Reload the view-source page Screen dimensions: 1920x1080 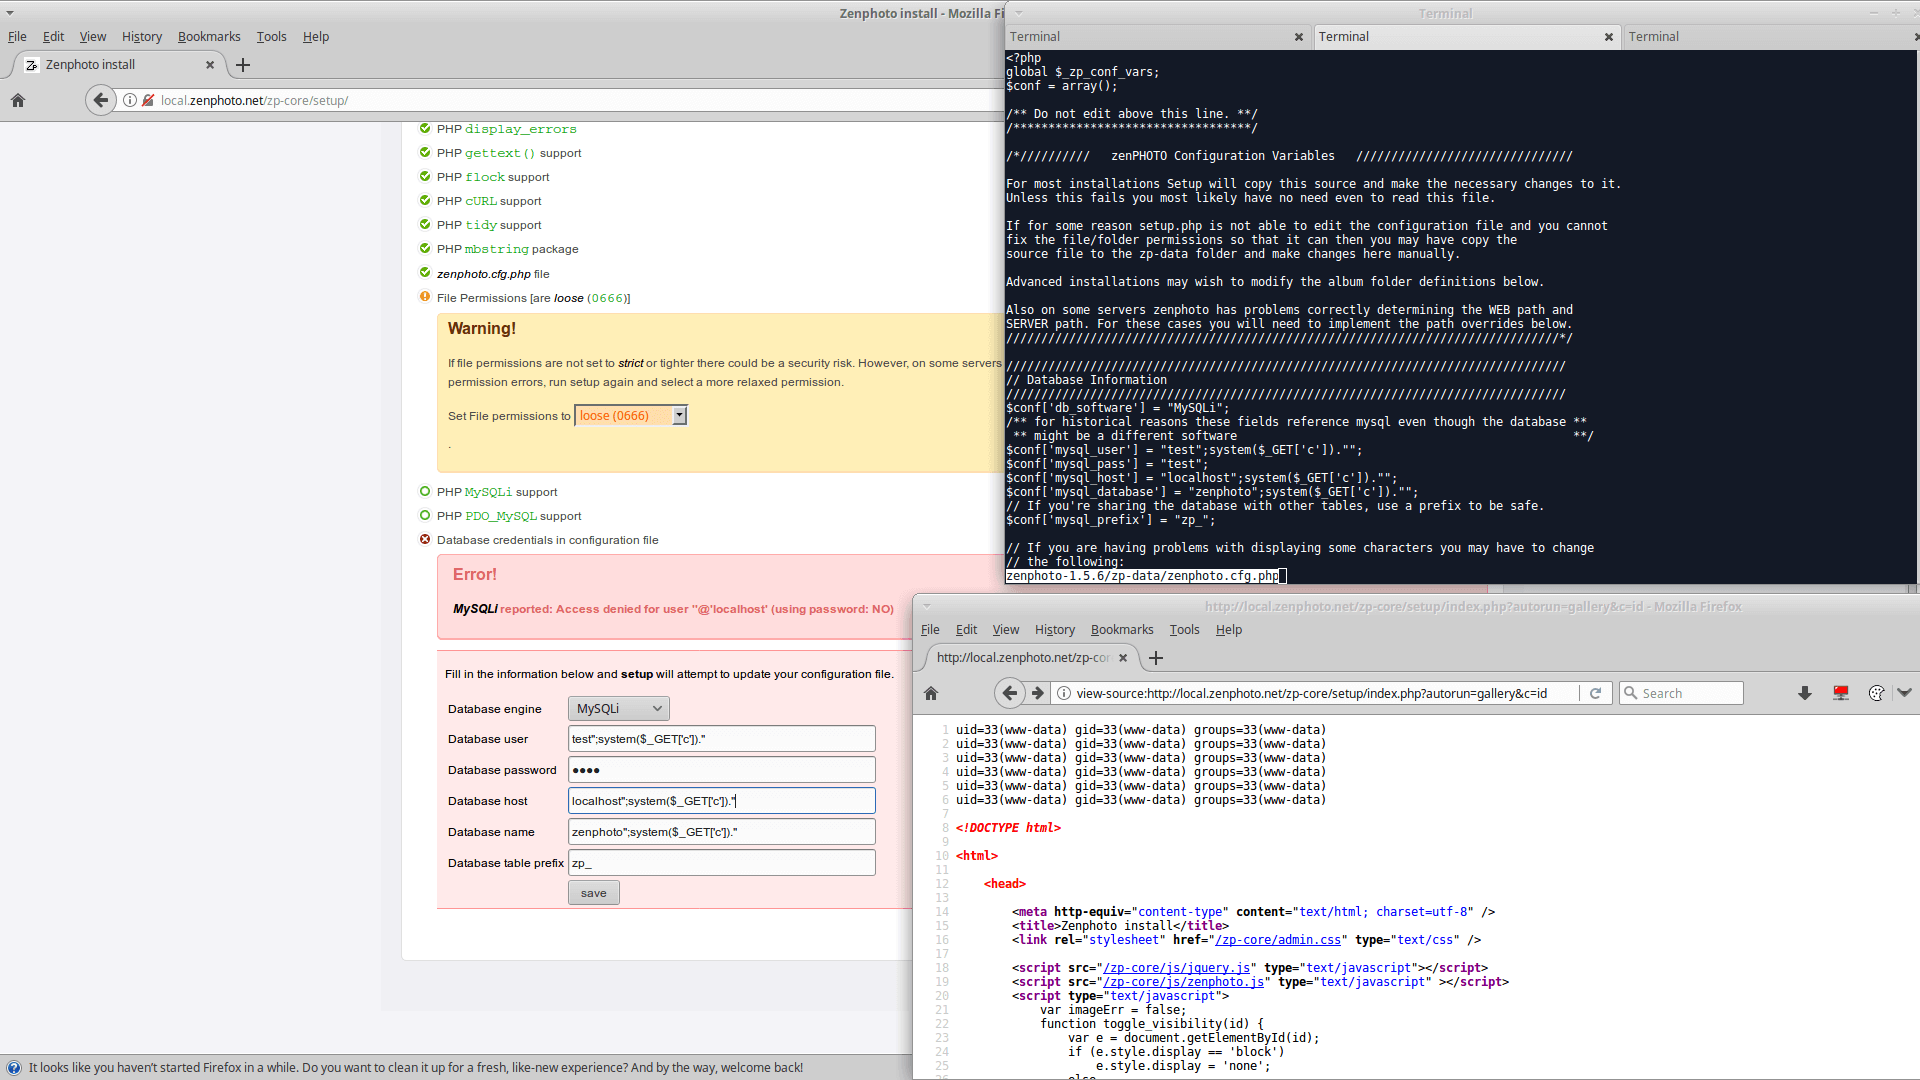click(1596, 693)
